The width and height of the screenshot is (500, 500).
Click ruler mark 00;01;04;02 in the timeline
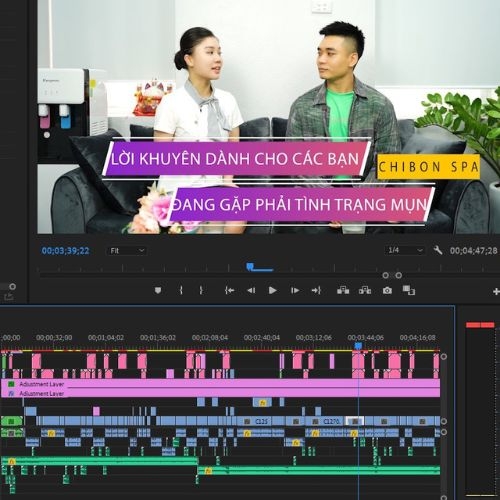click(106, 338)
